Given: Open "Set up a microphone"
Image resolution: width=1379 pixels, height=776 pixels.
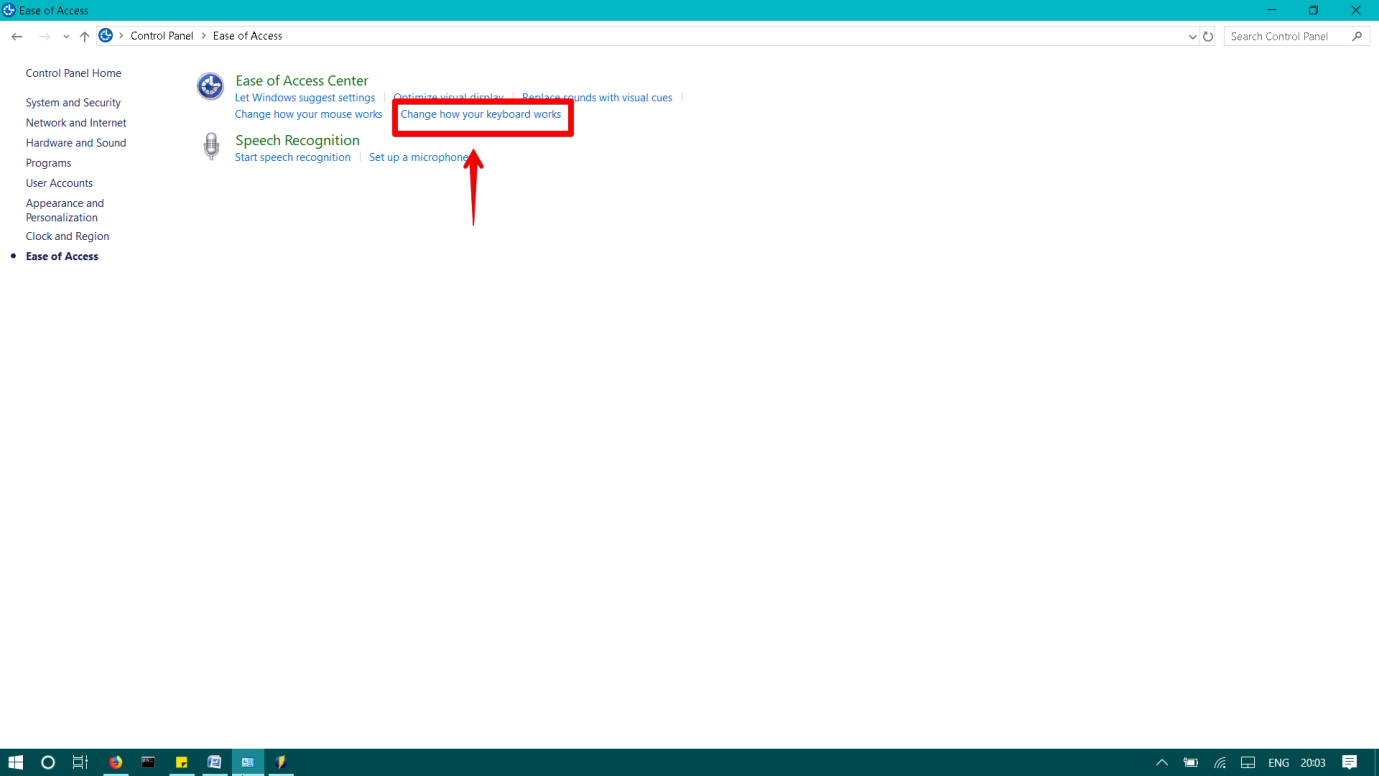Looking at the screenshot, I should [x=420, y=157].
